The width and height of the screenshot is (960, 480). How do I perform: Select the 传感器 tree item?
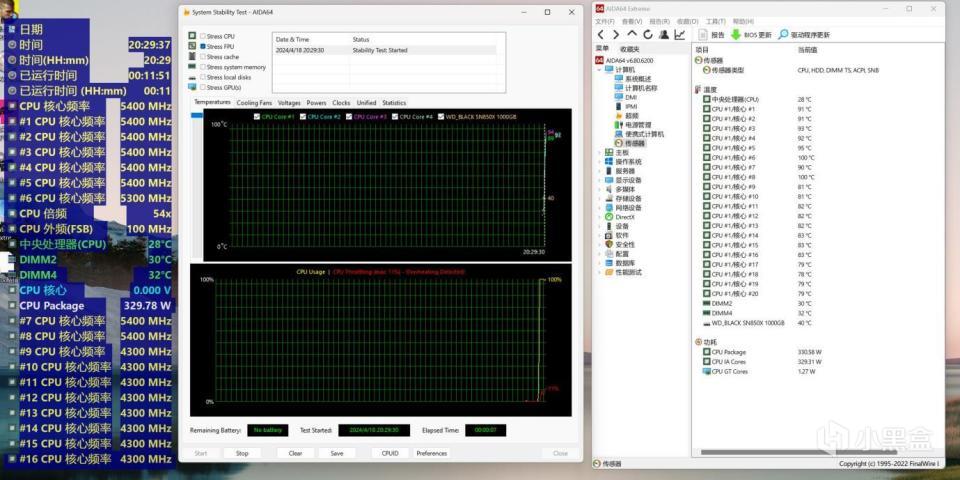click(634, 143)
